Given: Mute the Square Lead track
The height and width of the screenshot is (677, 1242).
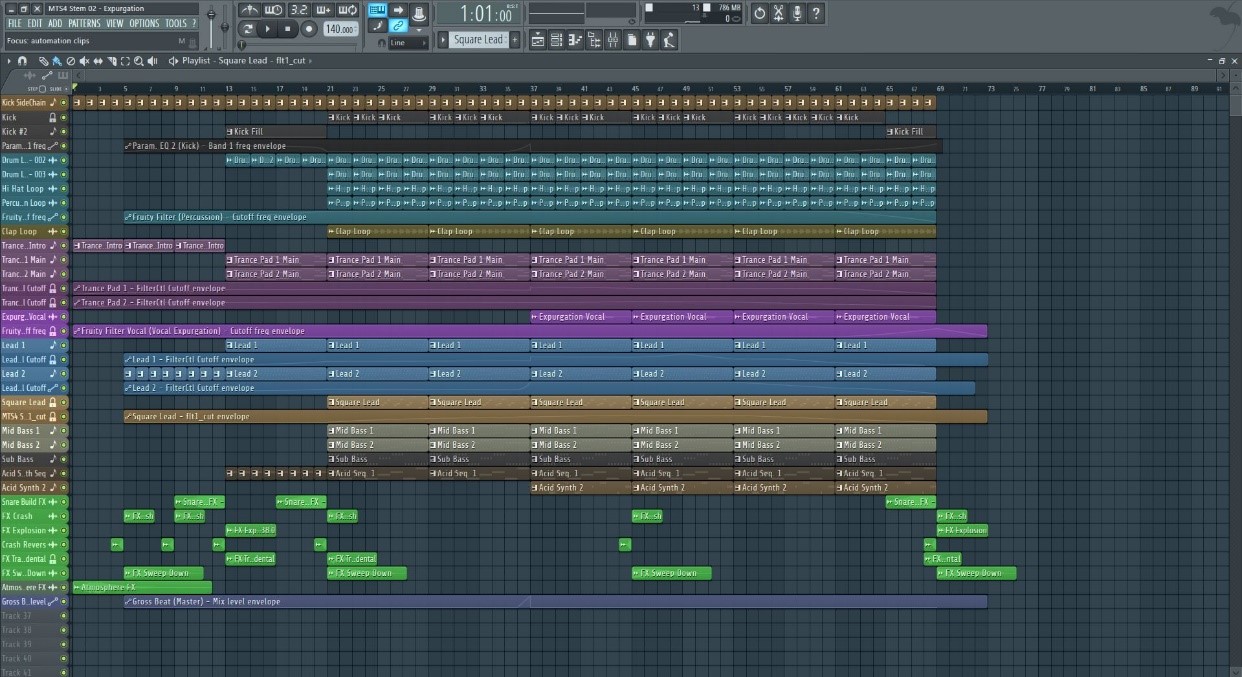Looking at the screenshot, I should (x=64, y=402).
